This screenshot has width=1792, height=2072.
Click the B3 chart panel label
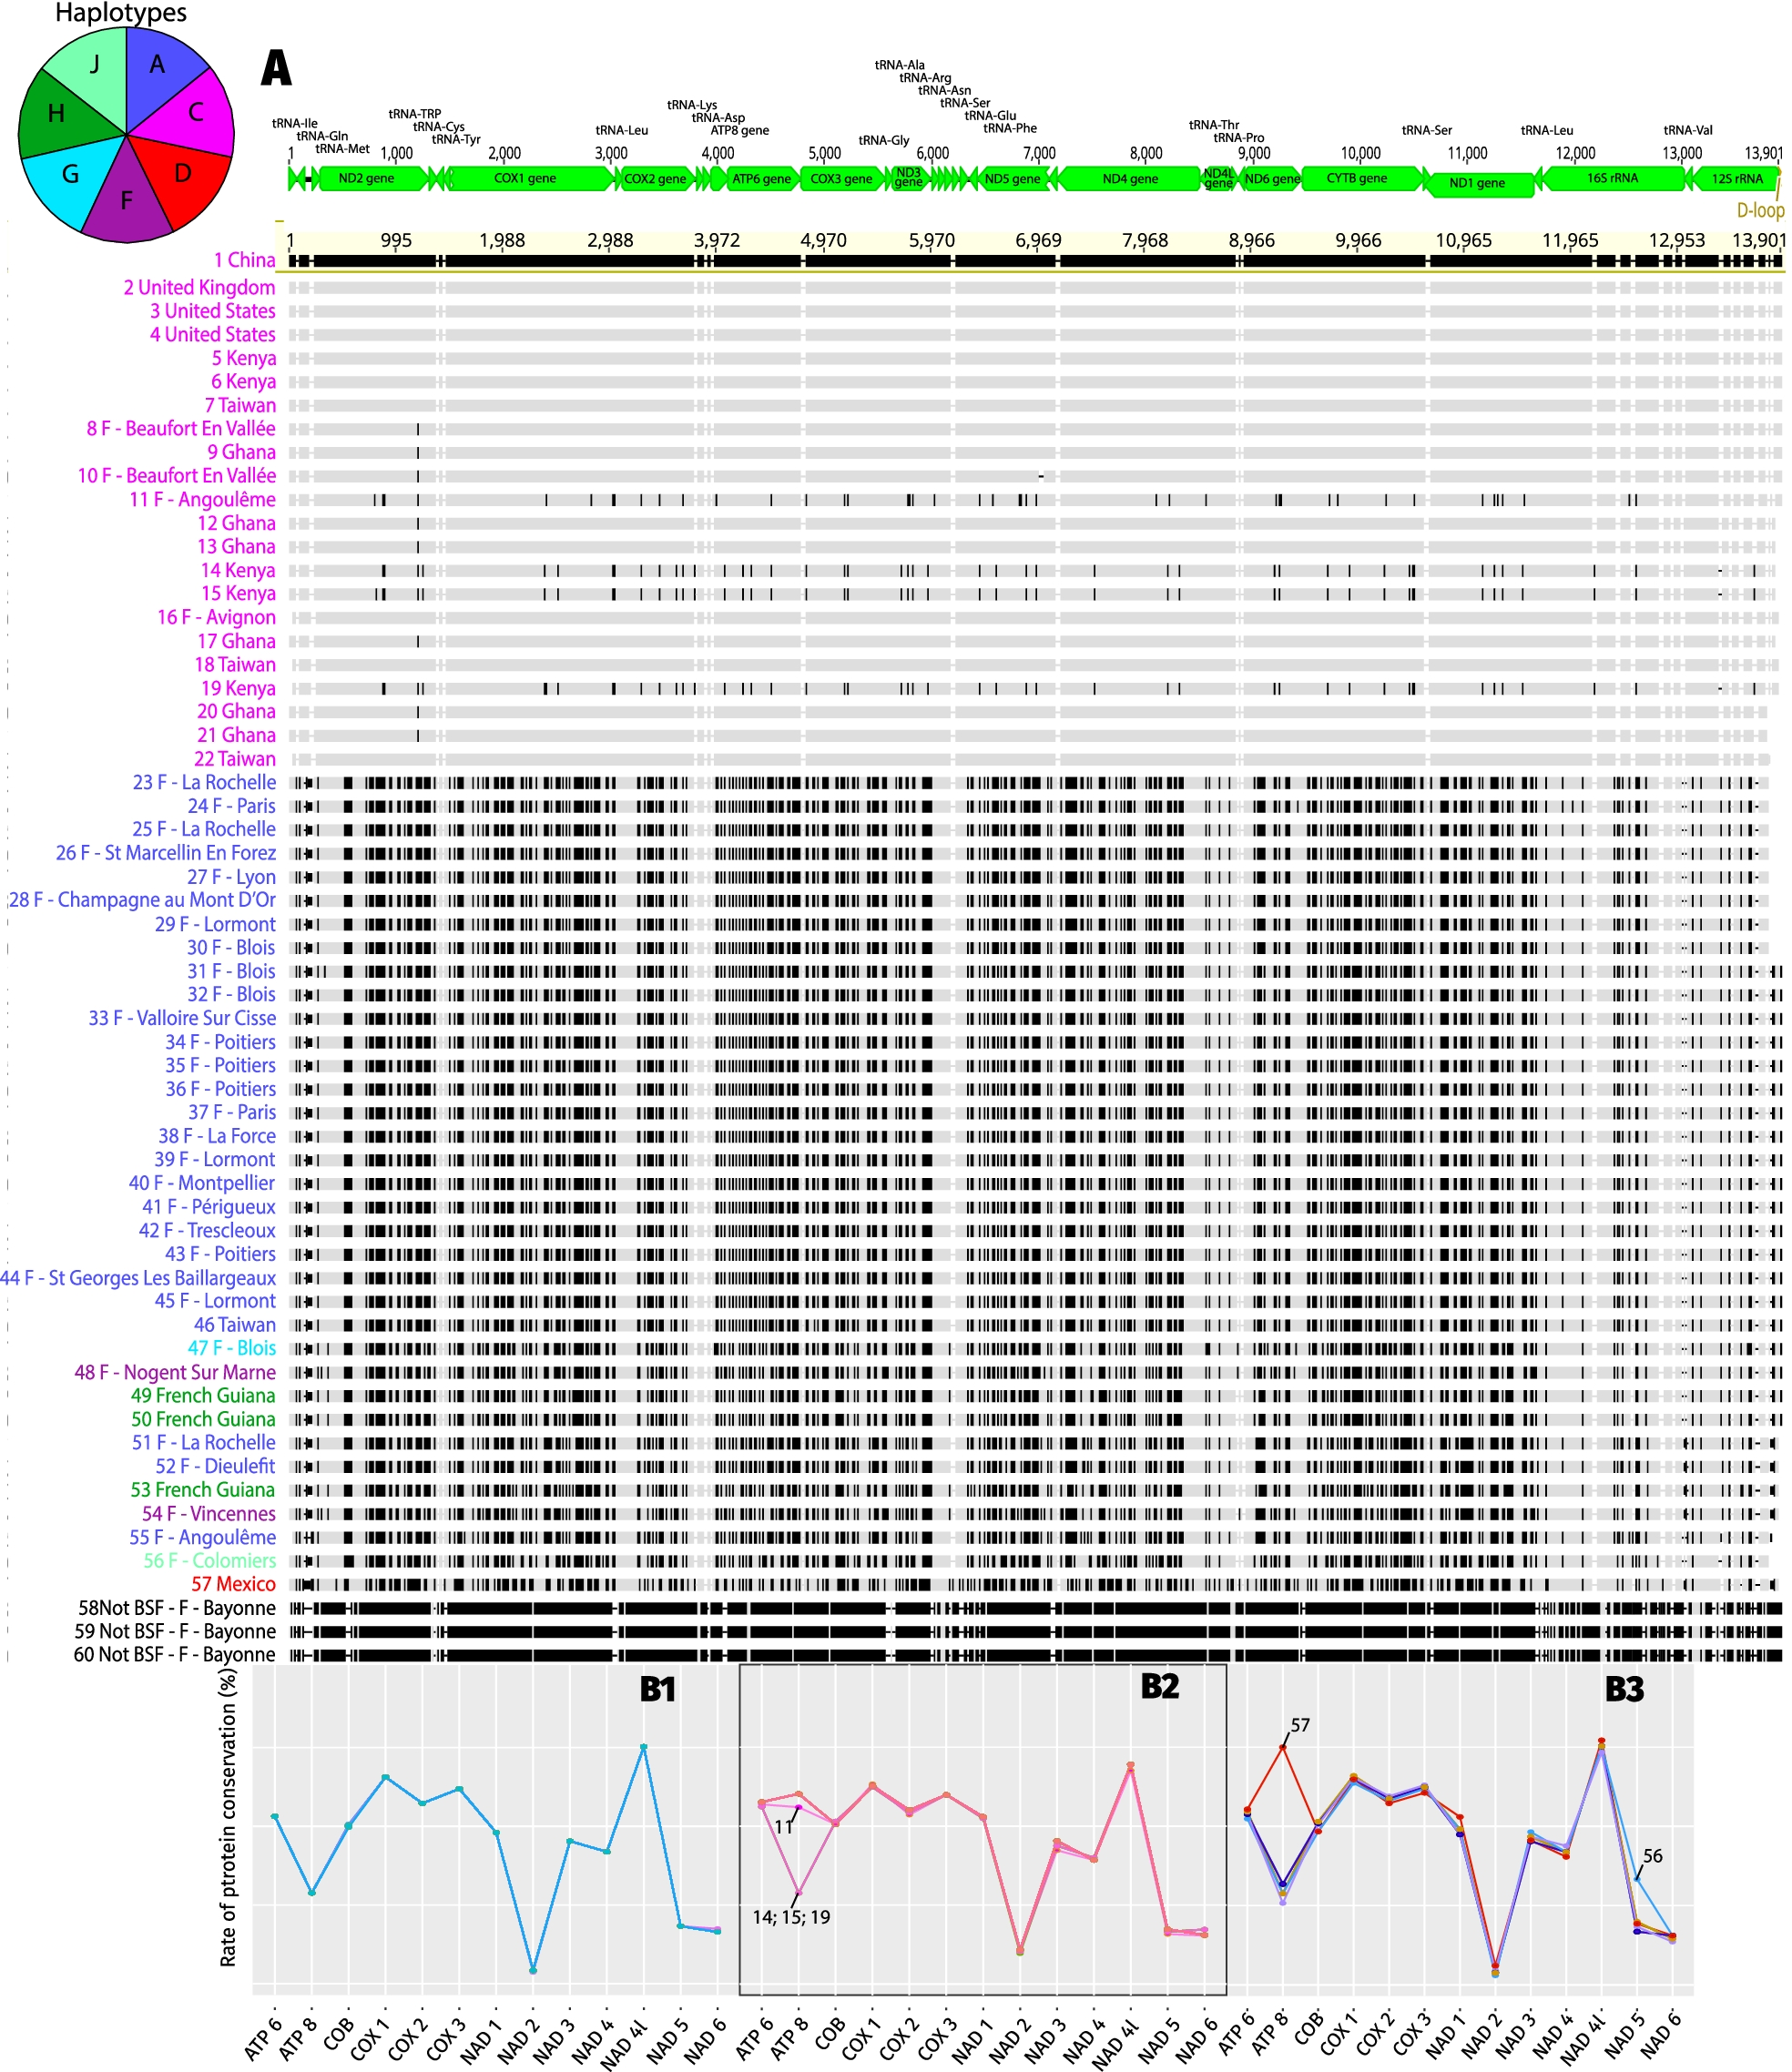[x=1624, y=1690]
